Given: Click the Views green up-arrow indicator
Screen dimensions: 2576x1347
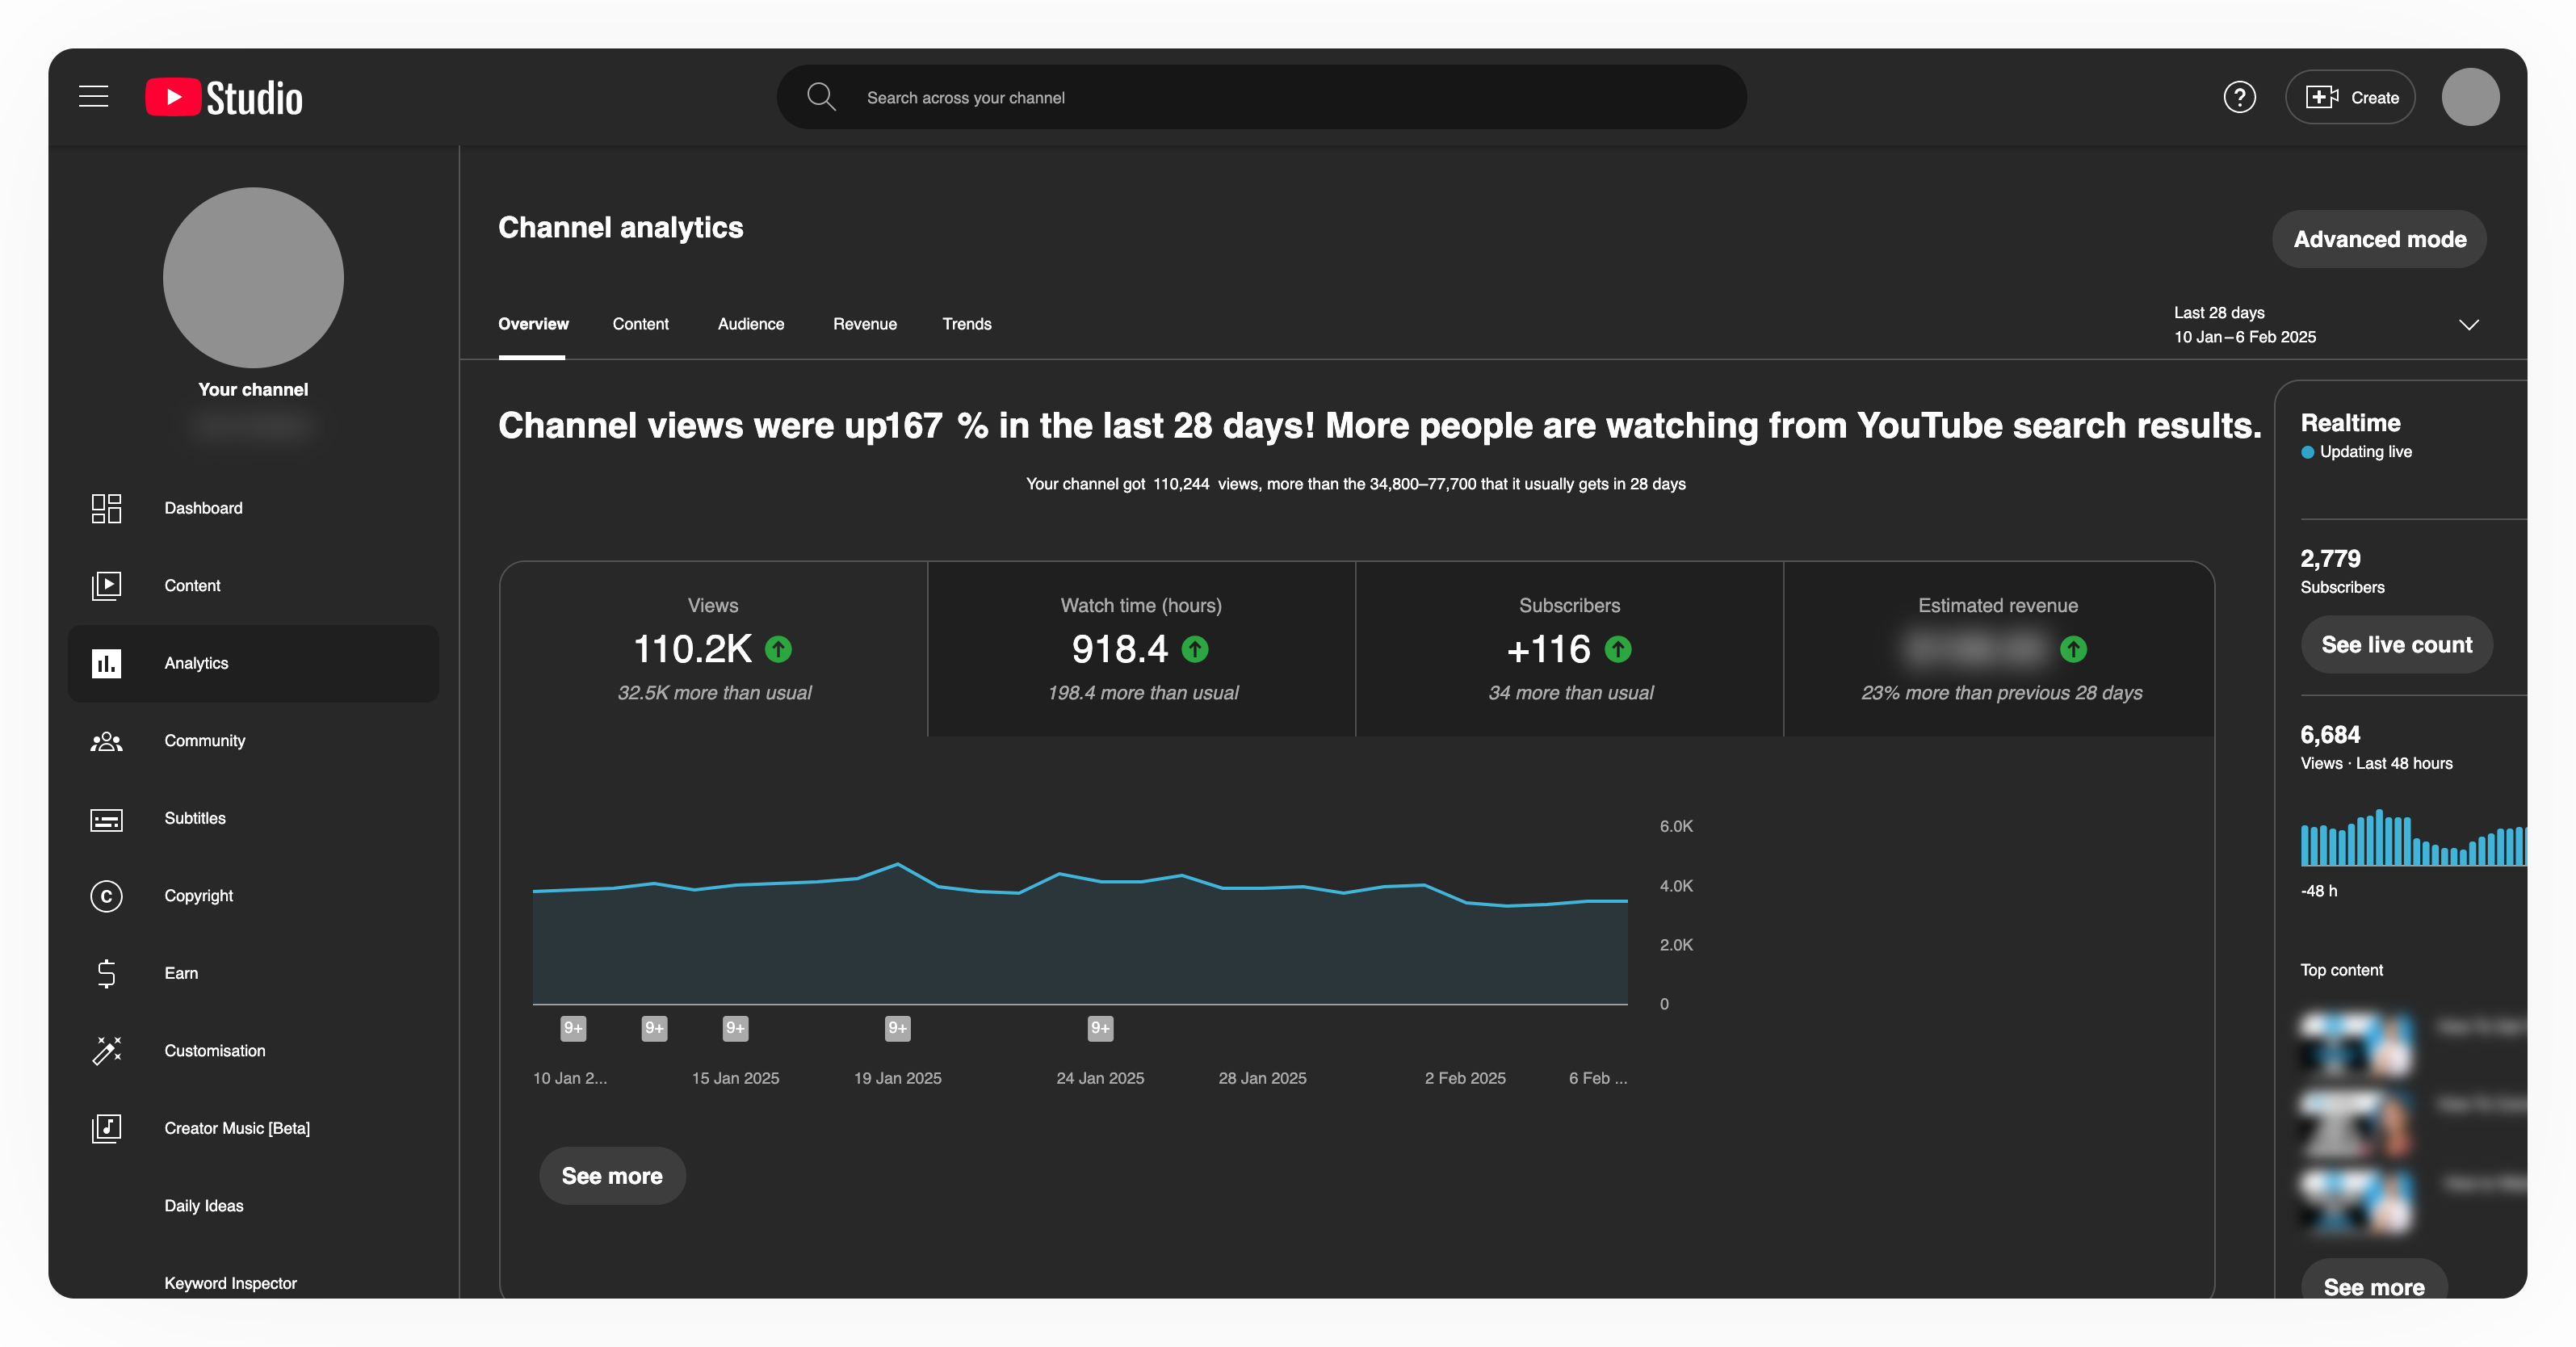Looking at the screenshot, I should (x=778, y=649).
